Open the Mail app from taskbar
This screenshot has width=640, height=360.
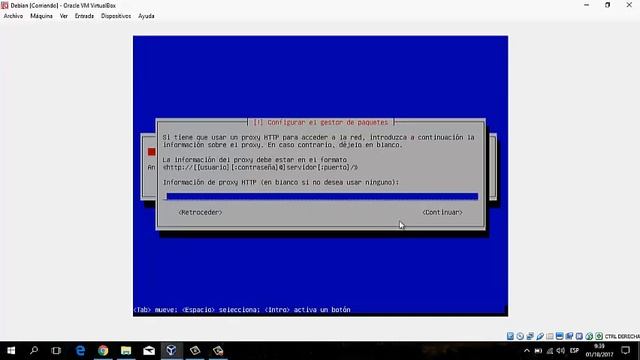pyautogui.click(x=149, y=350)
